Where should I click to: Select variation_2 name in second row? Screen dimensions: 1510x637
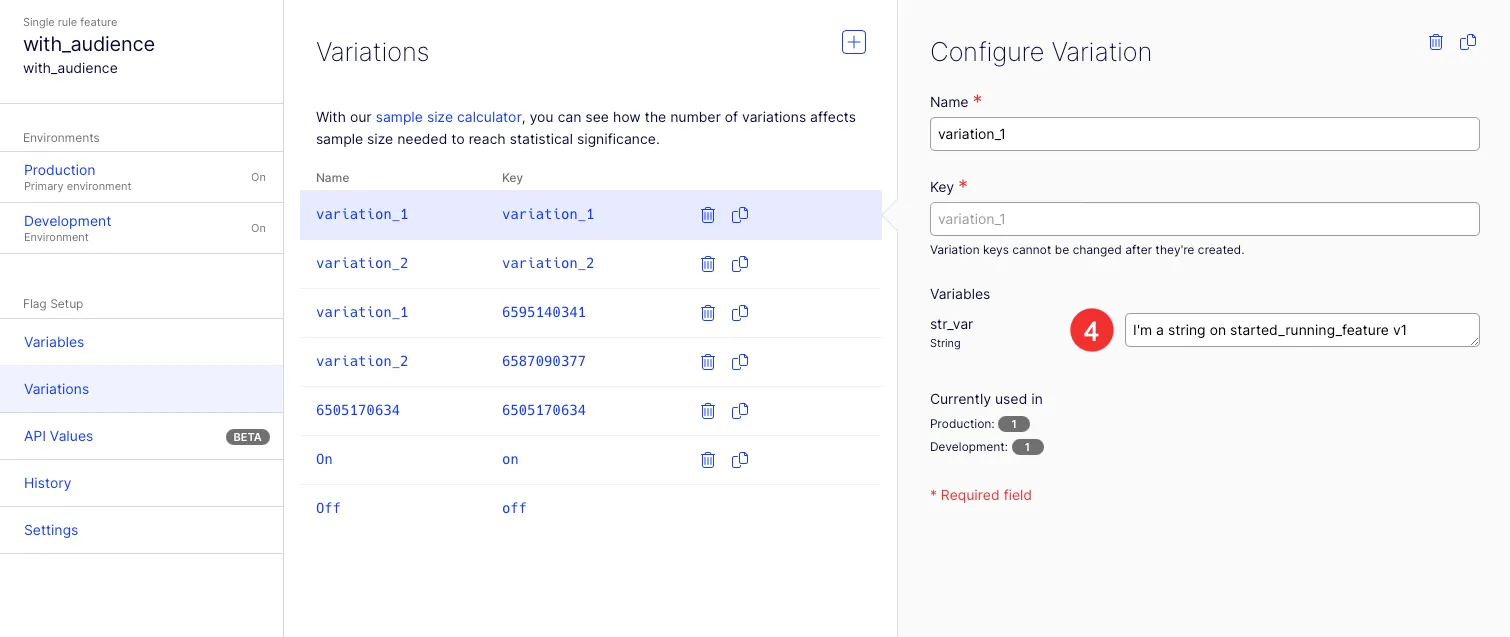(x=362, y=264)
